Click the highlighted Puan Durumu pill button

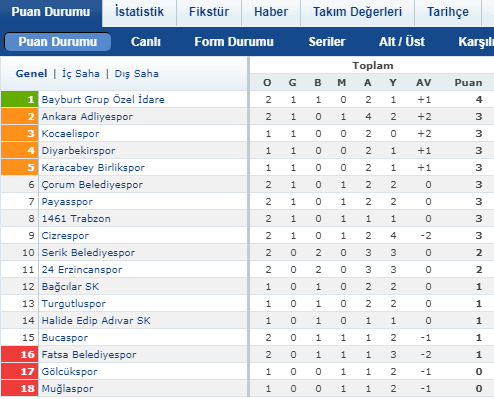58,42
